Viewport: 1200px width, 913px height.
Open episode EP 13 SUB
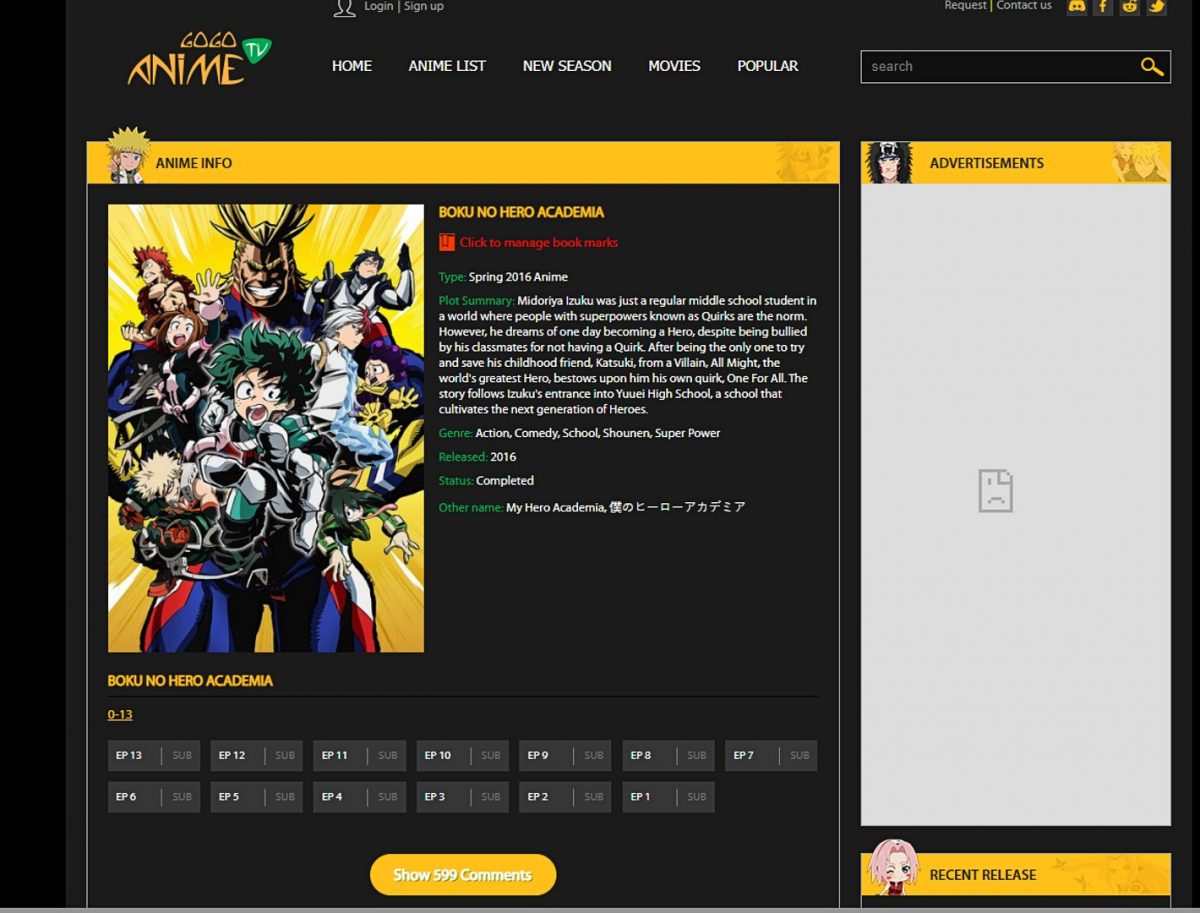[x=154, y=755]
